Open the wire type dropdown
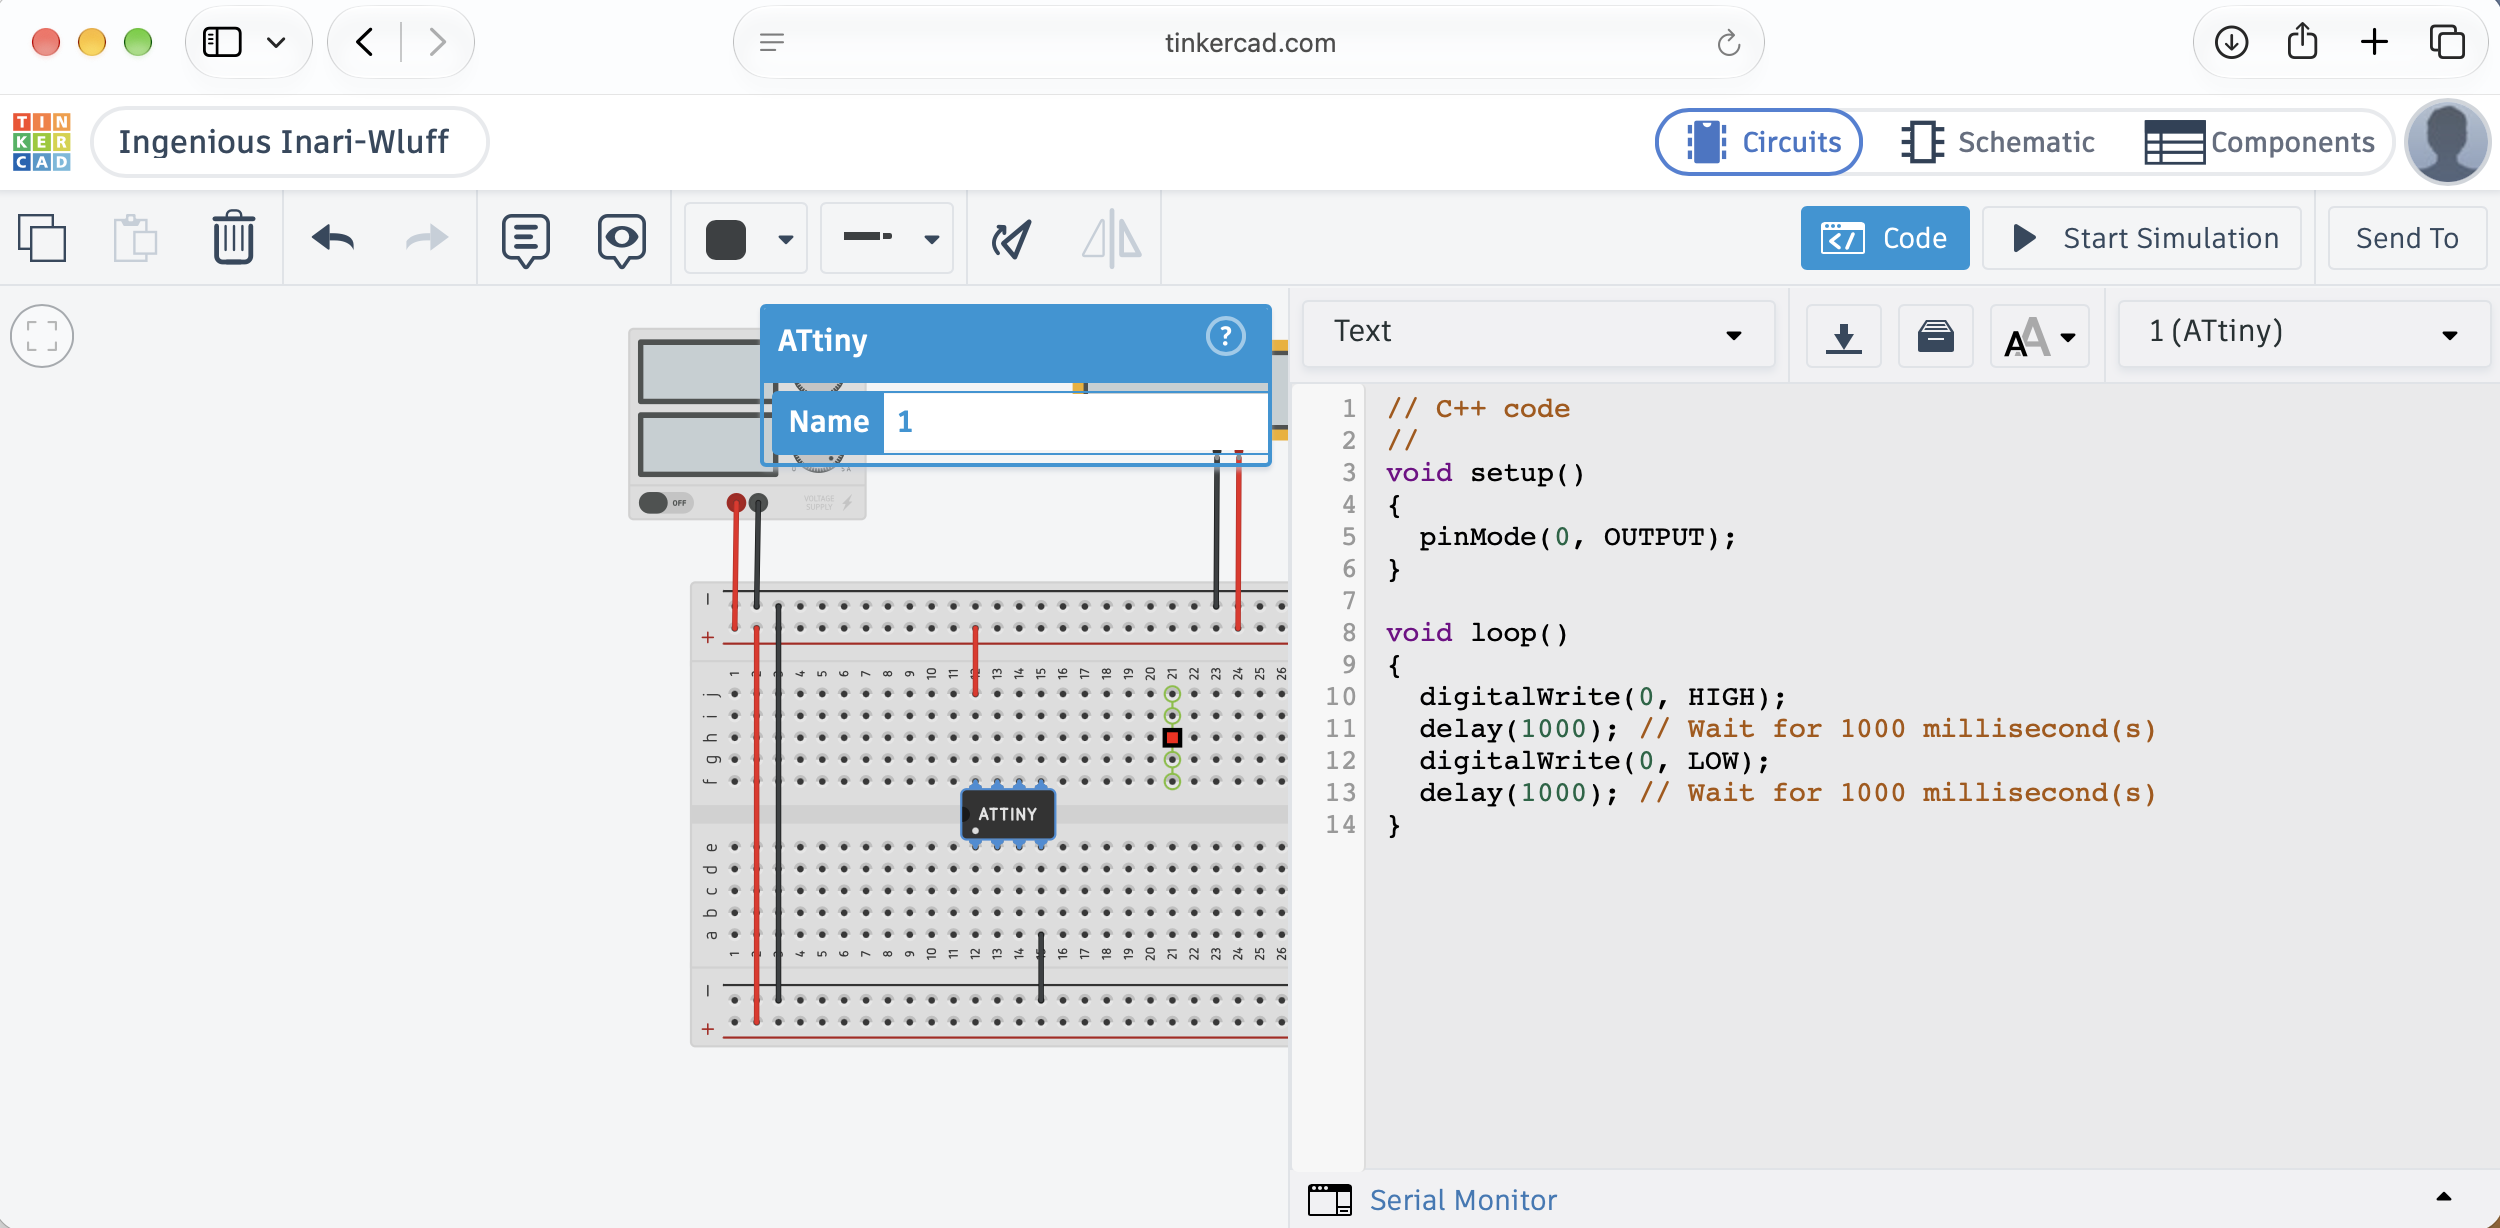Image resolution: width=2500 pixels, height=1228 pixels. [x=932, y=239]
